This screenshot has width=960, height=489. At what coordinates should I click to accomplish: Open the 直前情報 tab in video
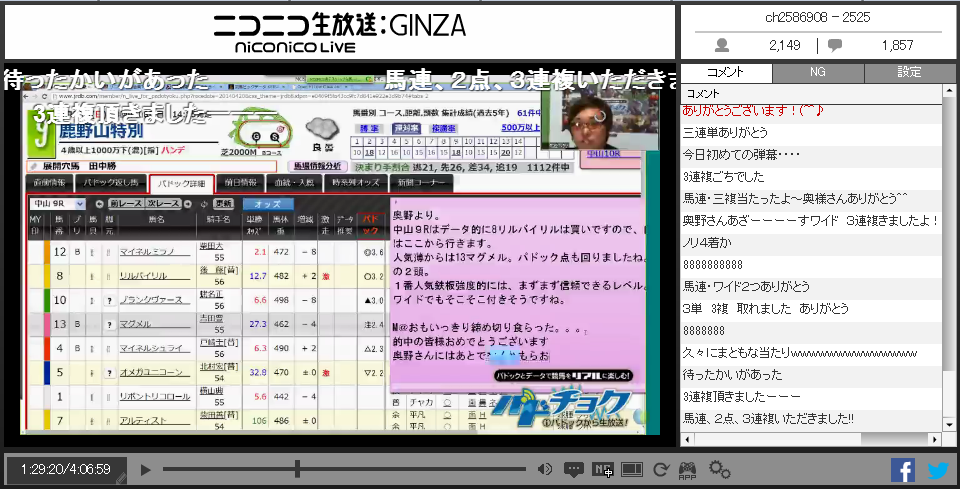coord(49,182)
